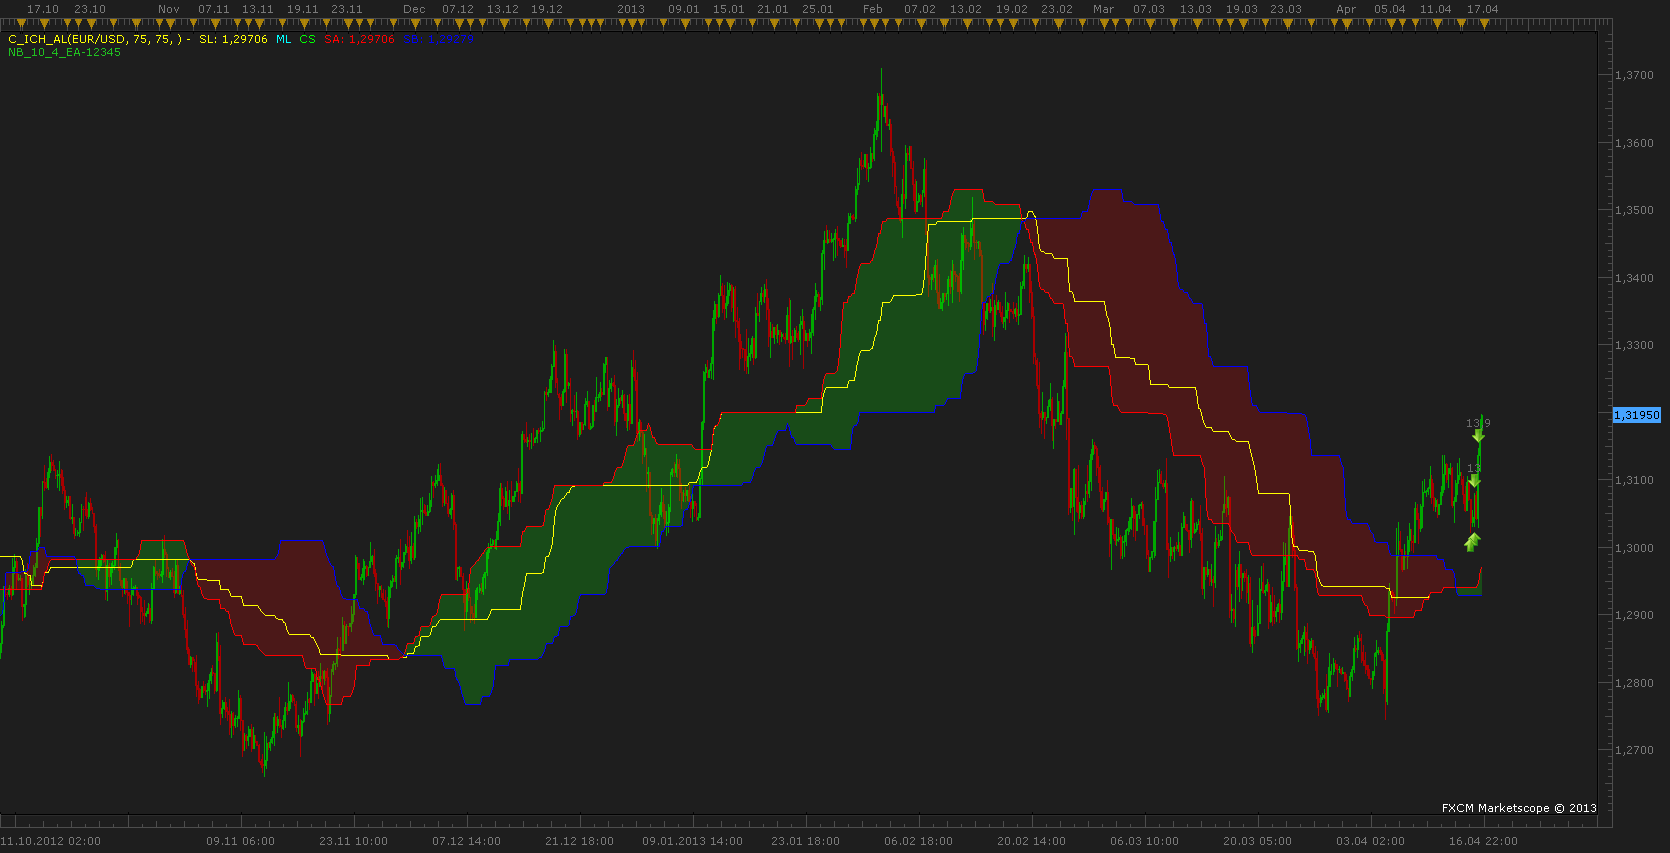Click the 1,2800 price axis label

click(1634, 683)
